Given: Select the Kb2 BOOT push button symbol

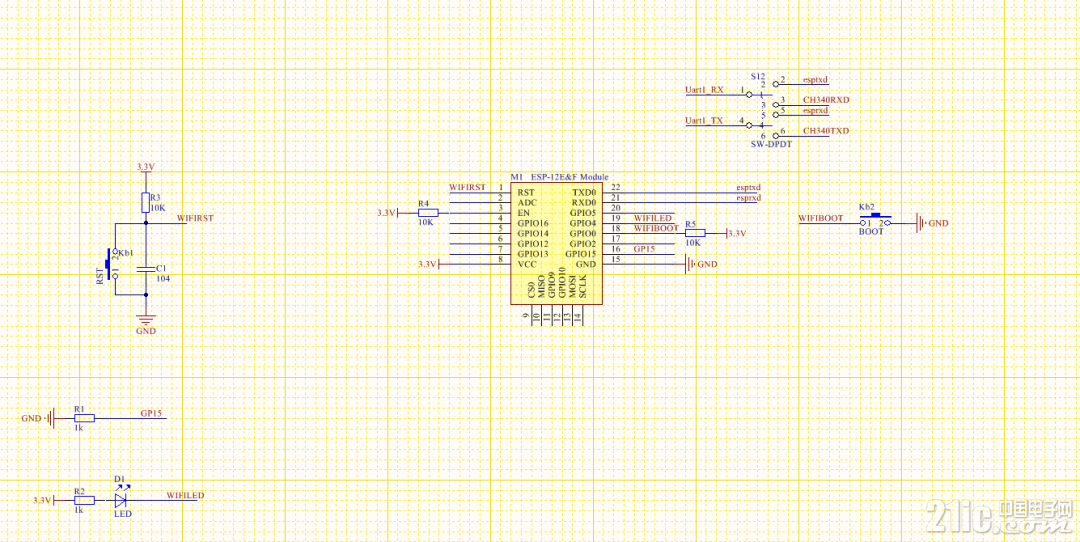Looking at the screenshot, I should click(x=875, y=221).
